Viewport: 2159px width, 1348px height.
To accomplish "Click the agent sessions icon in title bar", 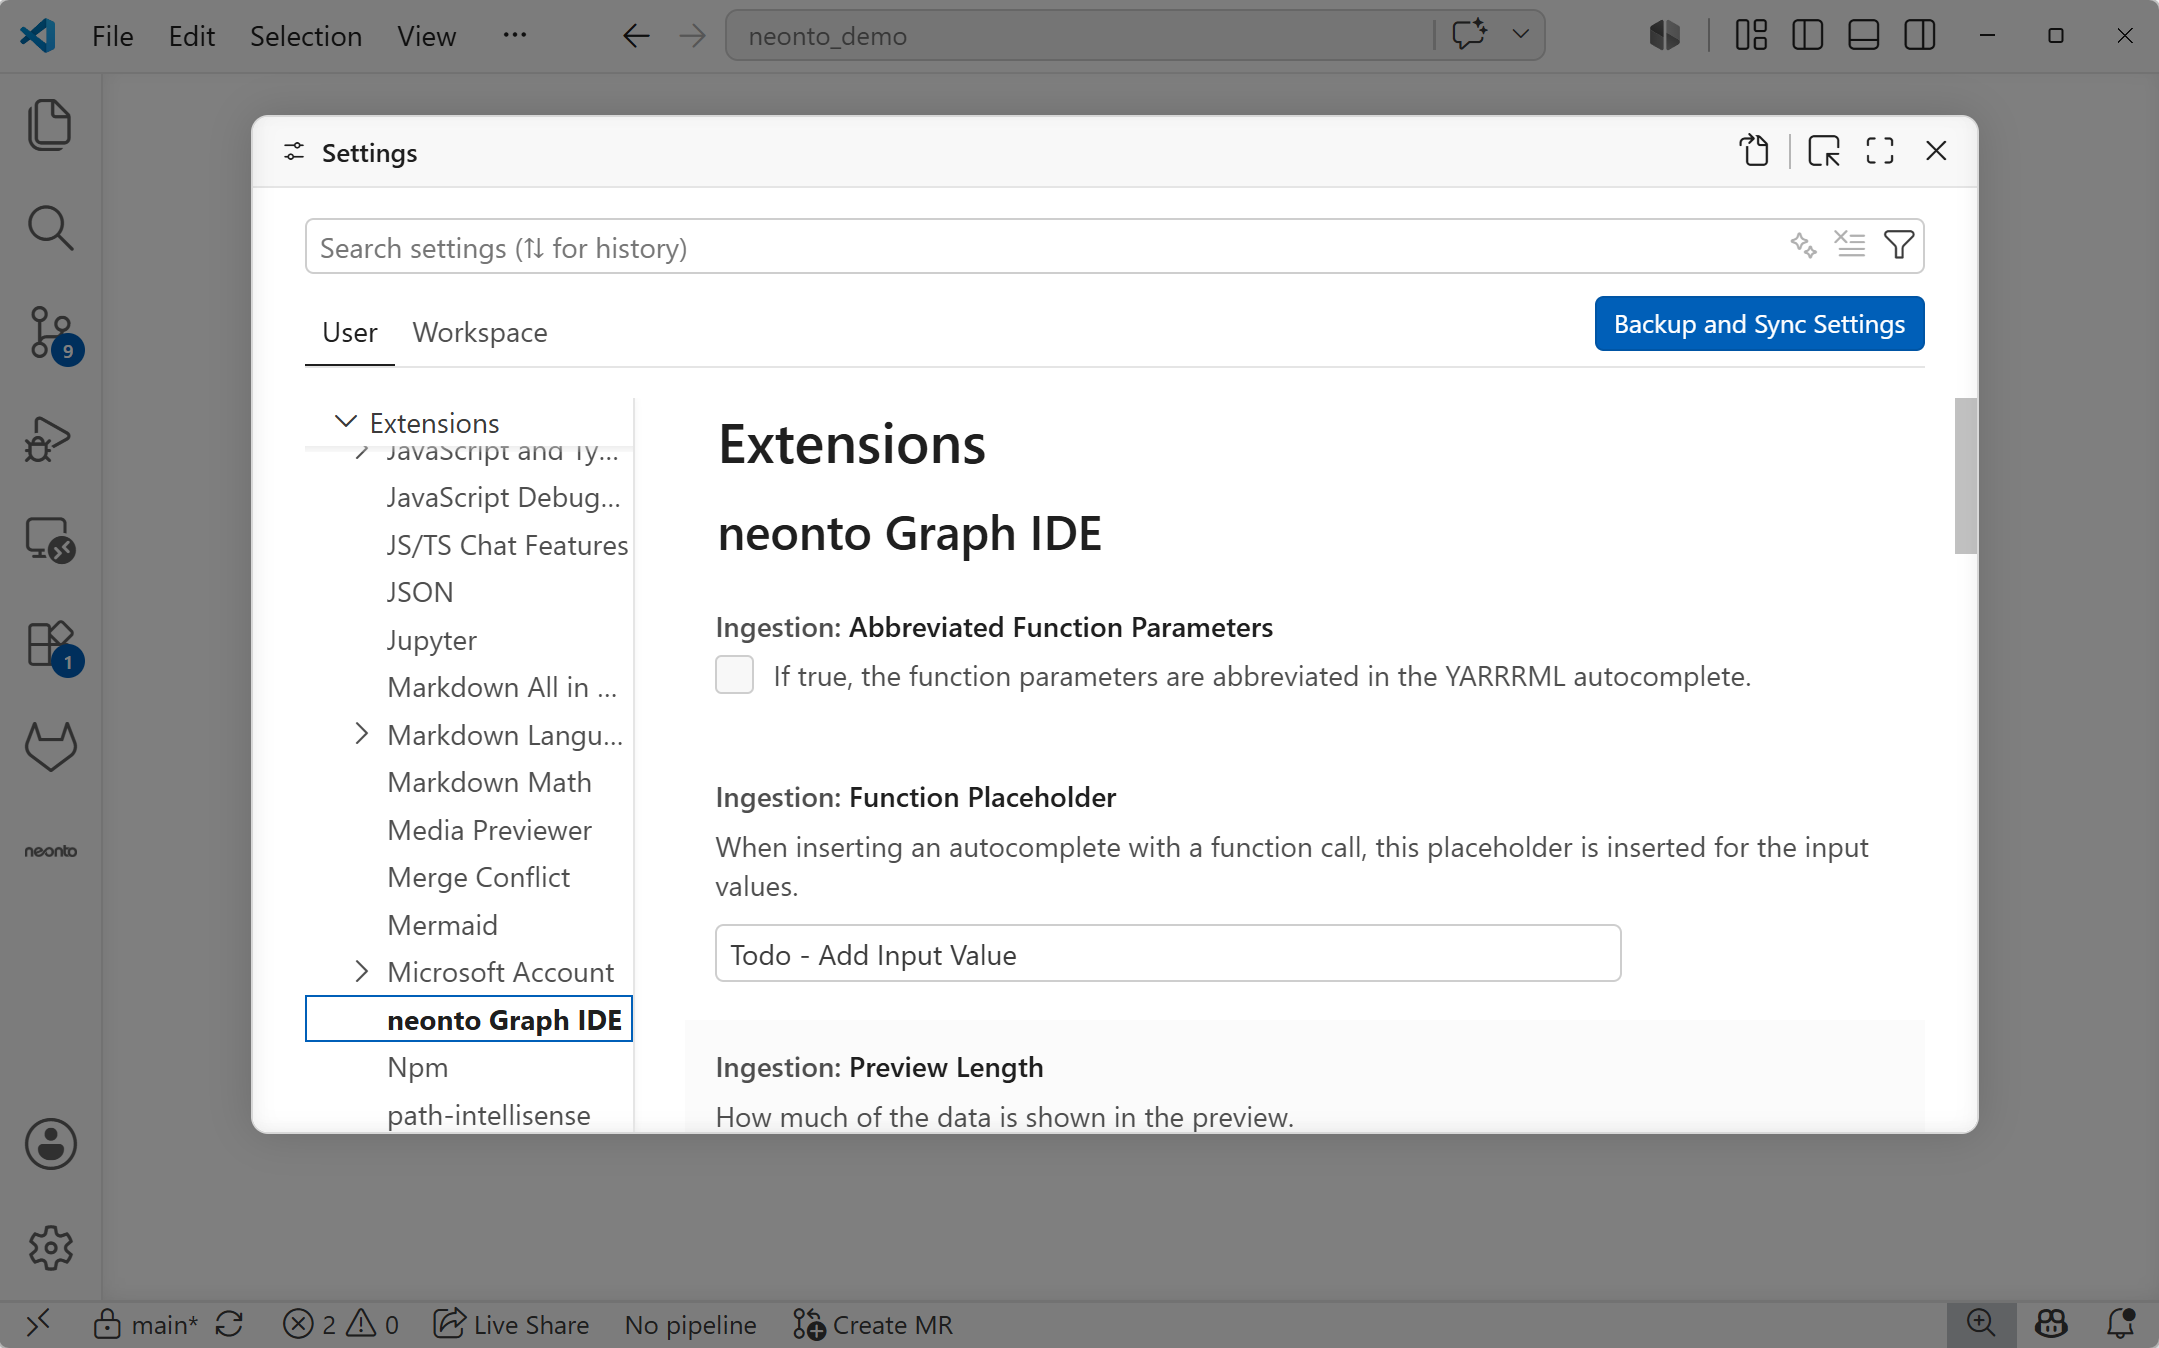I will 1665,35.
